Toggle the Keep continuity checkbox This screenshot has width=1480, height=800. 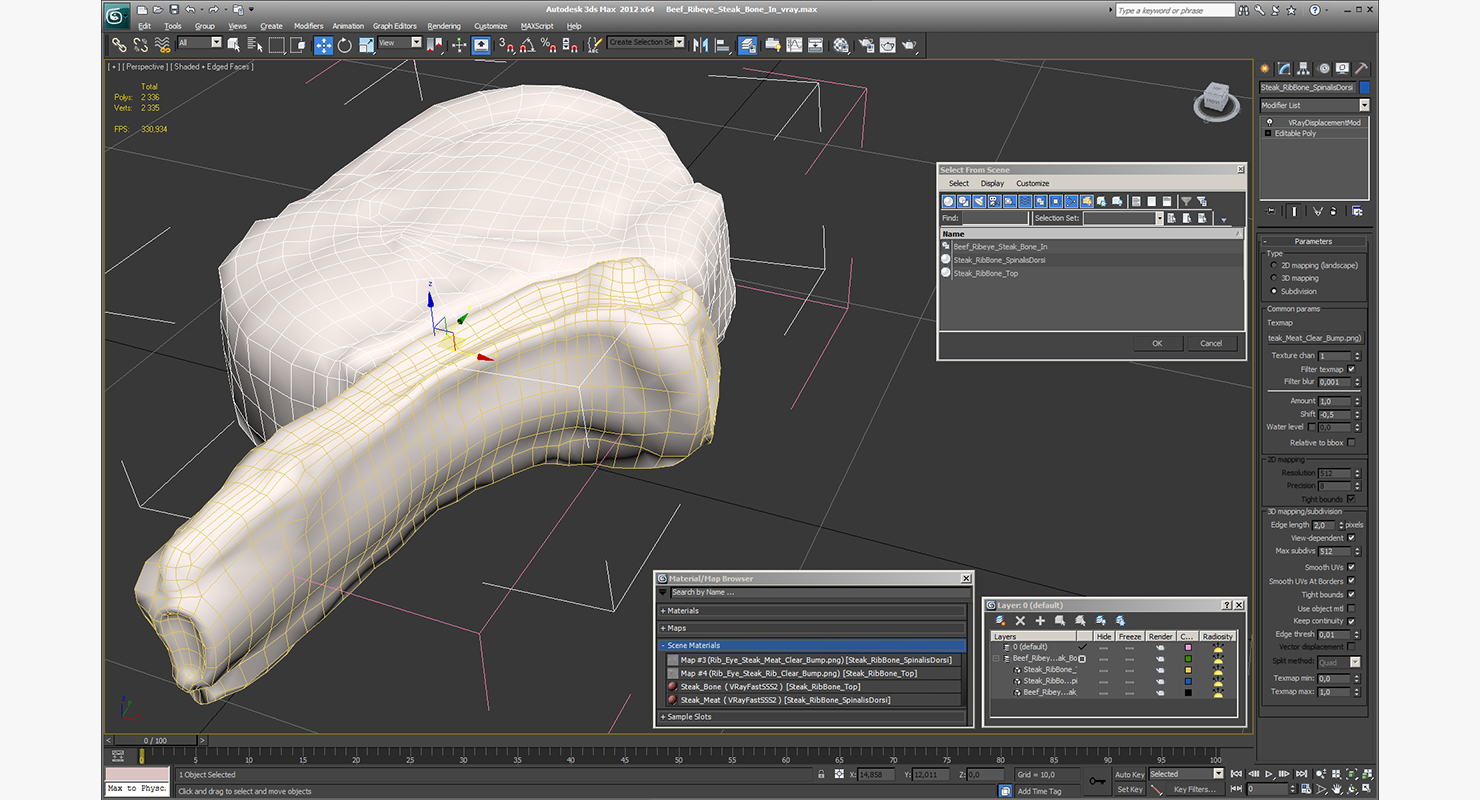point(1351,621)
